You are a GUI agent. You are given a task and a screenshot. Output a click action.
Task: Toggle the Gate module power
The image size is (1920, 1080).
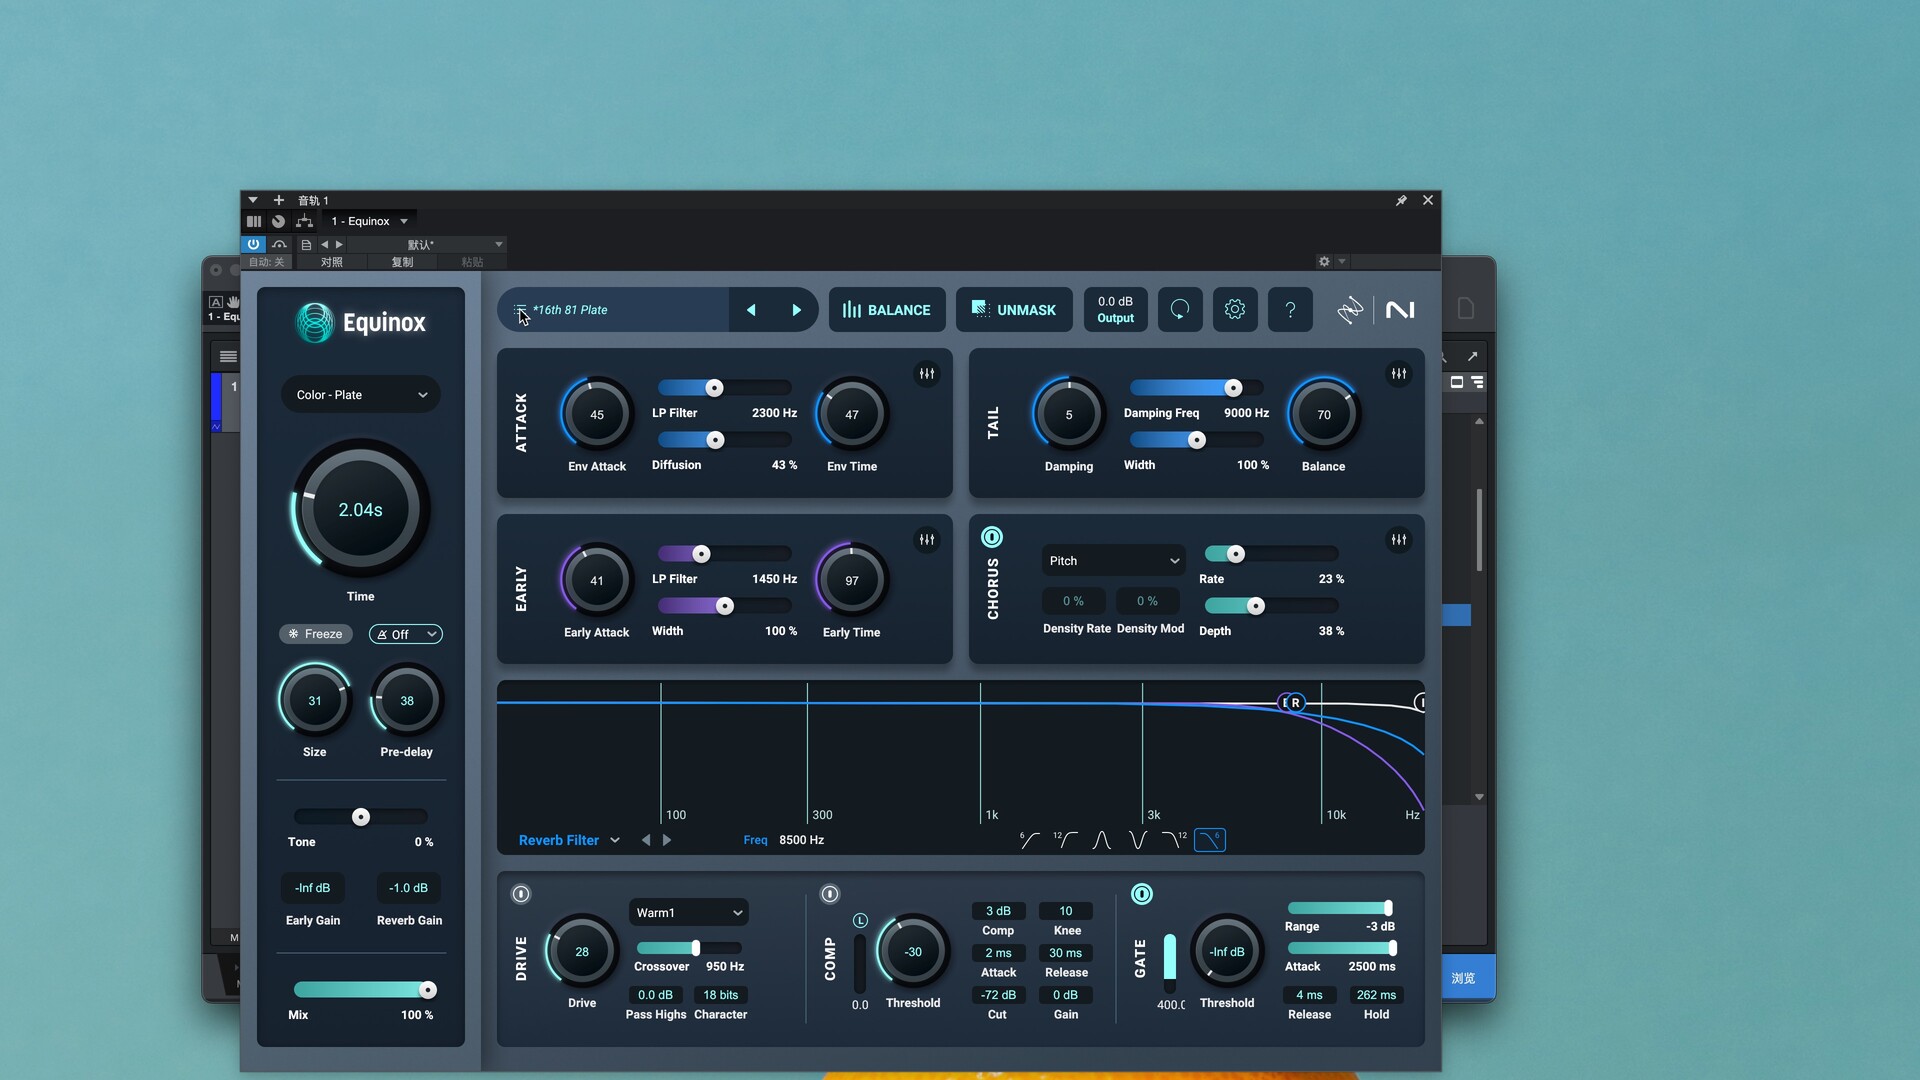coord(1142,894)
